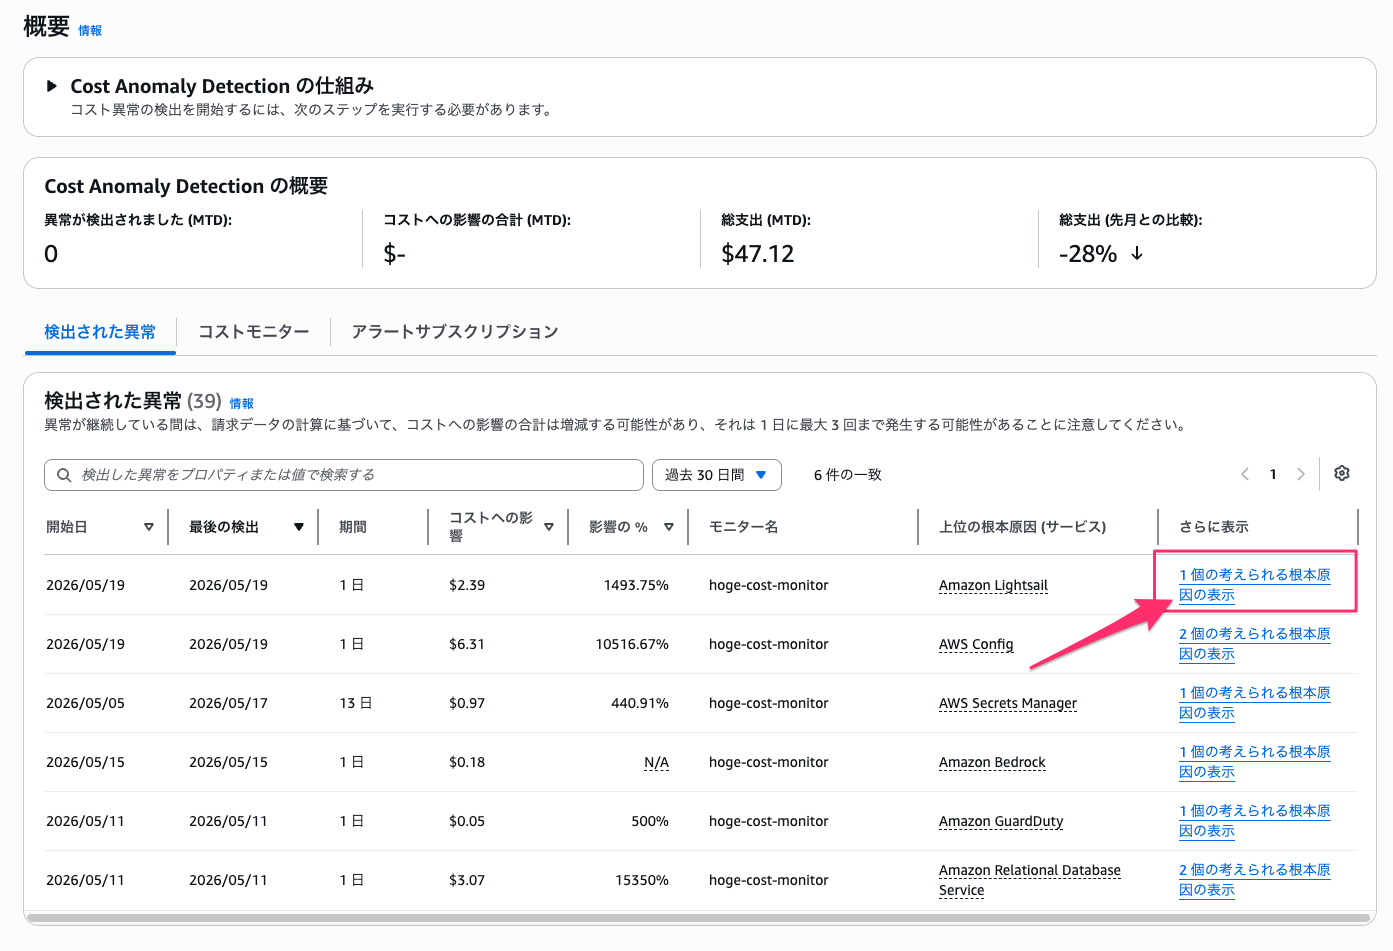View 2 root causes for Relational Database row
This screenshot has width=1393, height=951.
click(x=1255, y=880)
